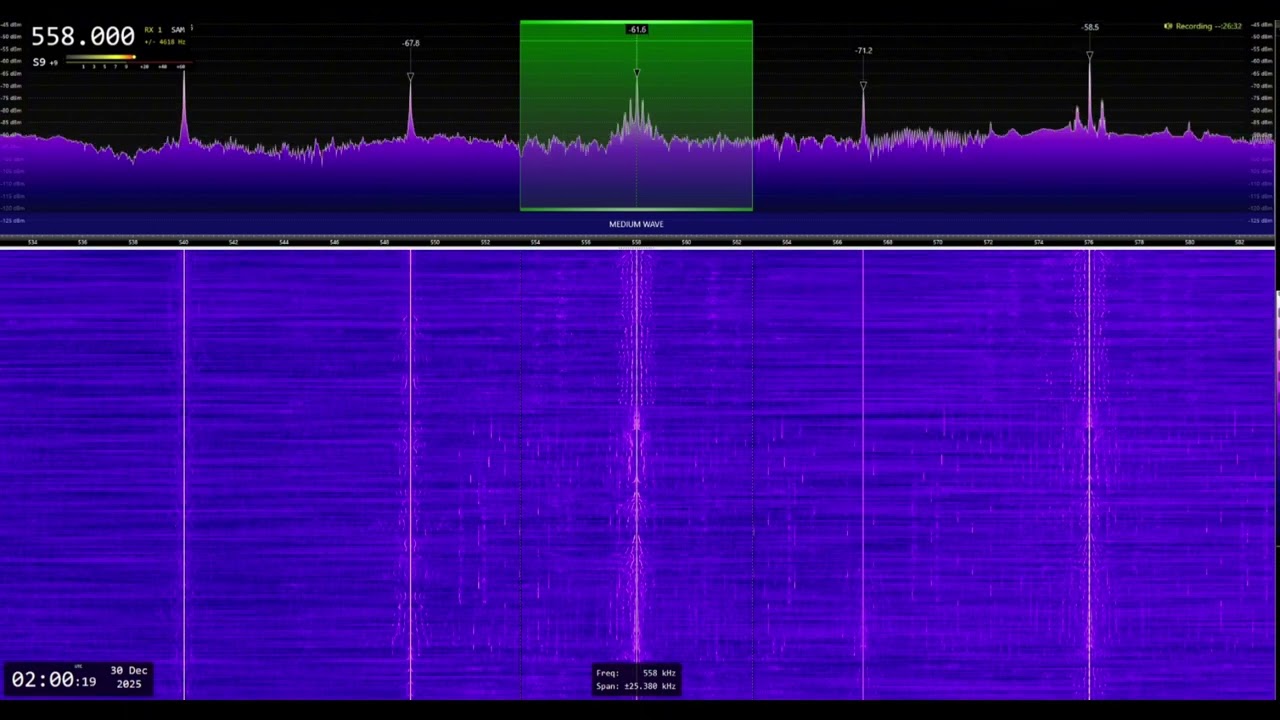Click the S-meter signal strength bar
Viewport: 1280px width, 720px height.
tap(100, 57)
